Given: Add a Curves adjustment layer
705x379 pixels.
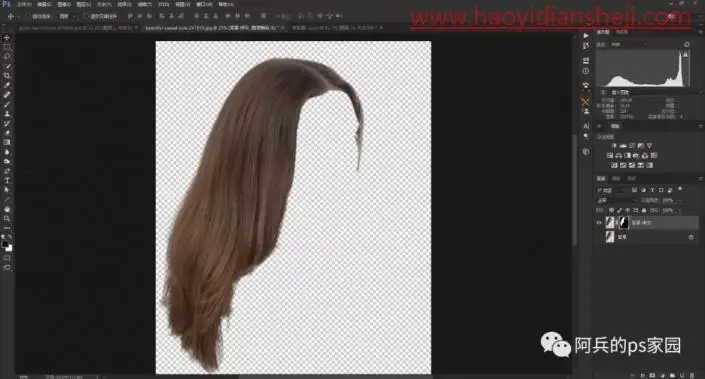Looking at the screenshot, I should (x=632, y=146).
